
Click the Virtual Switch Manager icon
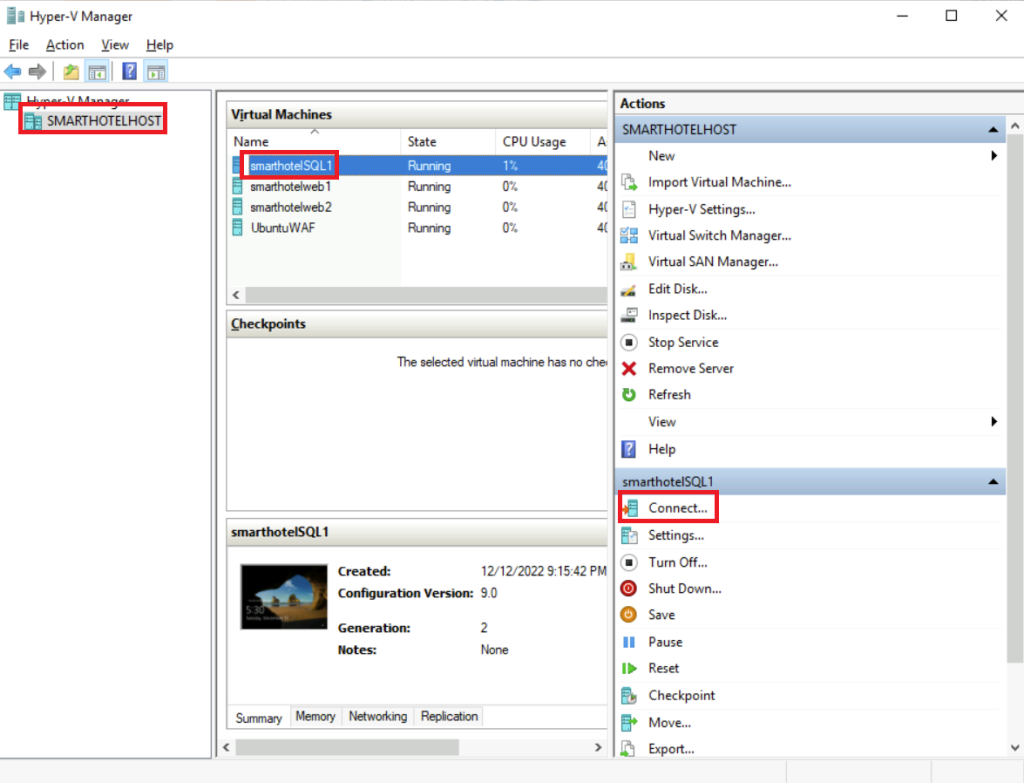click(629, 236)
